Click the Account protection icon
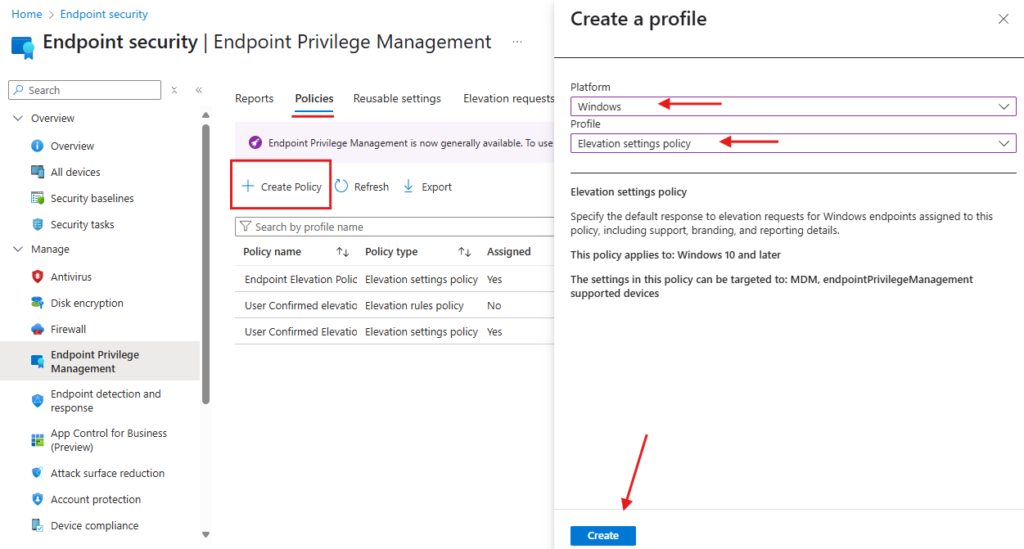The width and height of the screenshot is (1024, 549). (x=37, y=499)
